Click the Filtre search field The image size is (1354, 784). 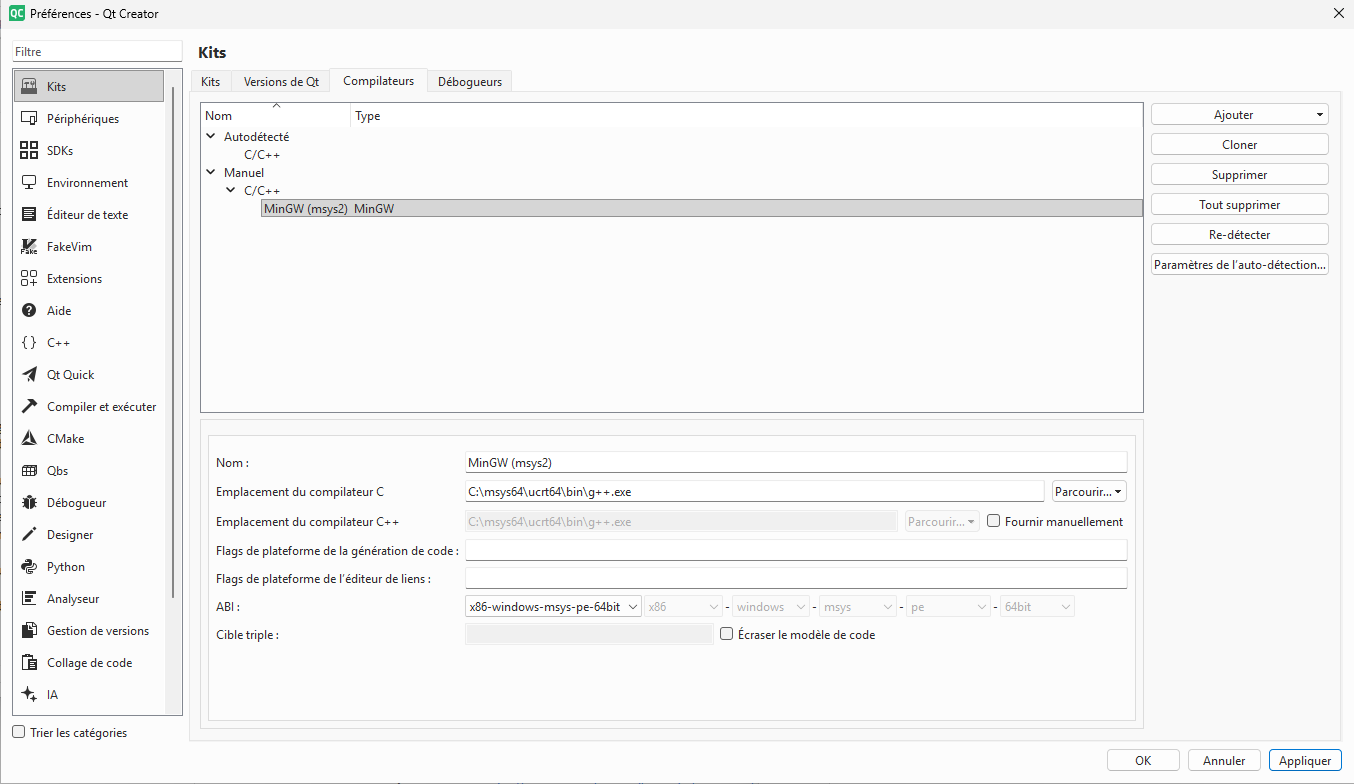point(97,51)
